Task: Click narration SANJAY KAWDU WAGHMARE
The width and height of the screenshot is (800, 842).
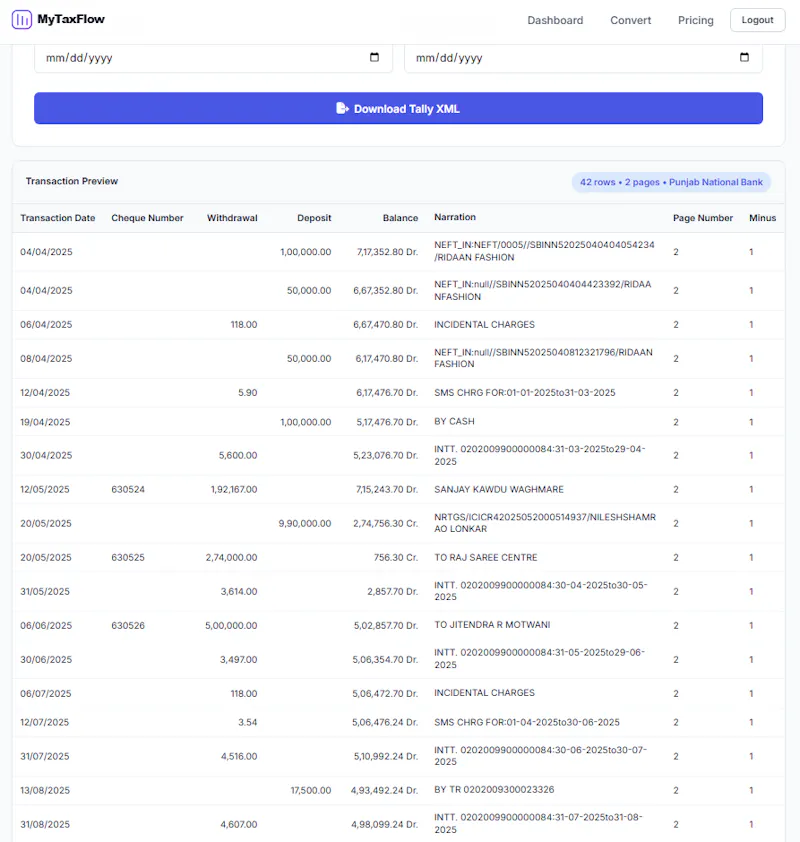Action: point(499,489)
